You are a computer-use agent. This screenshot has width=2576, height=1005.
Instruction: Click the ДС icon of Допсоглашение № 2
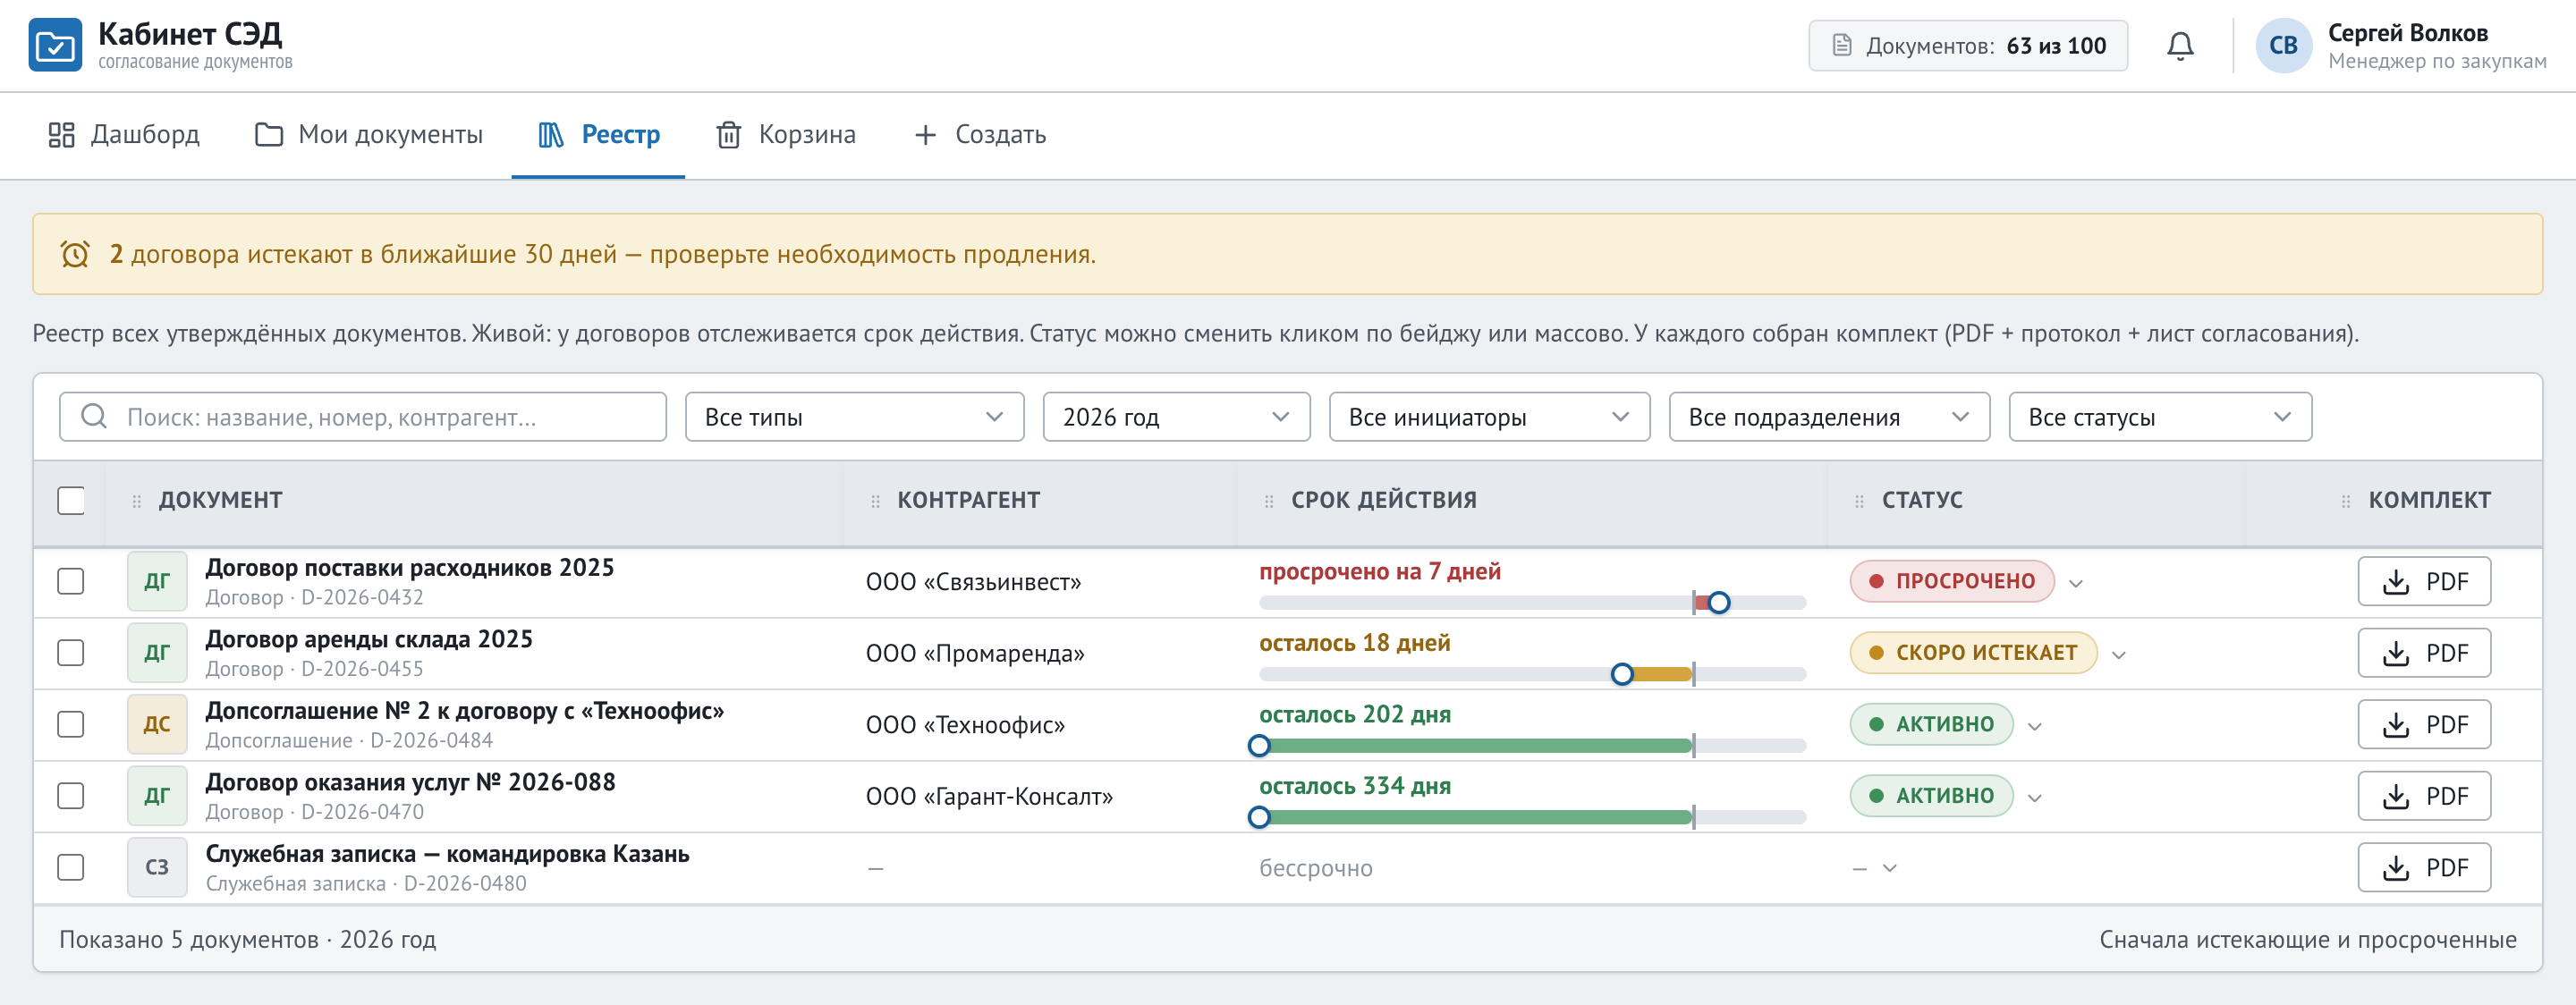pos(157,725)
